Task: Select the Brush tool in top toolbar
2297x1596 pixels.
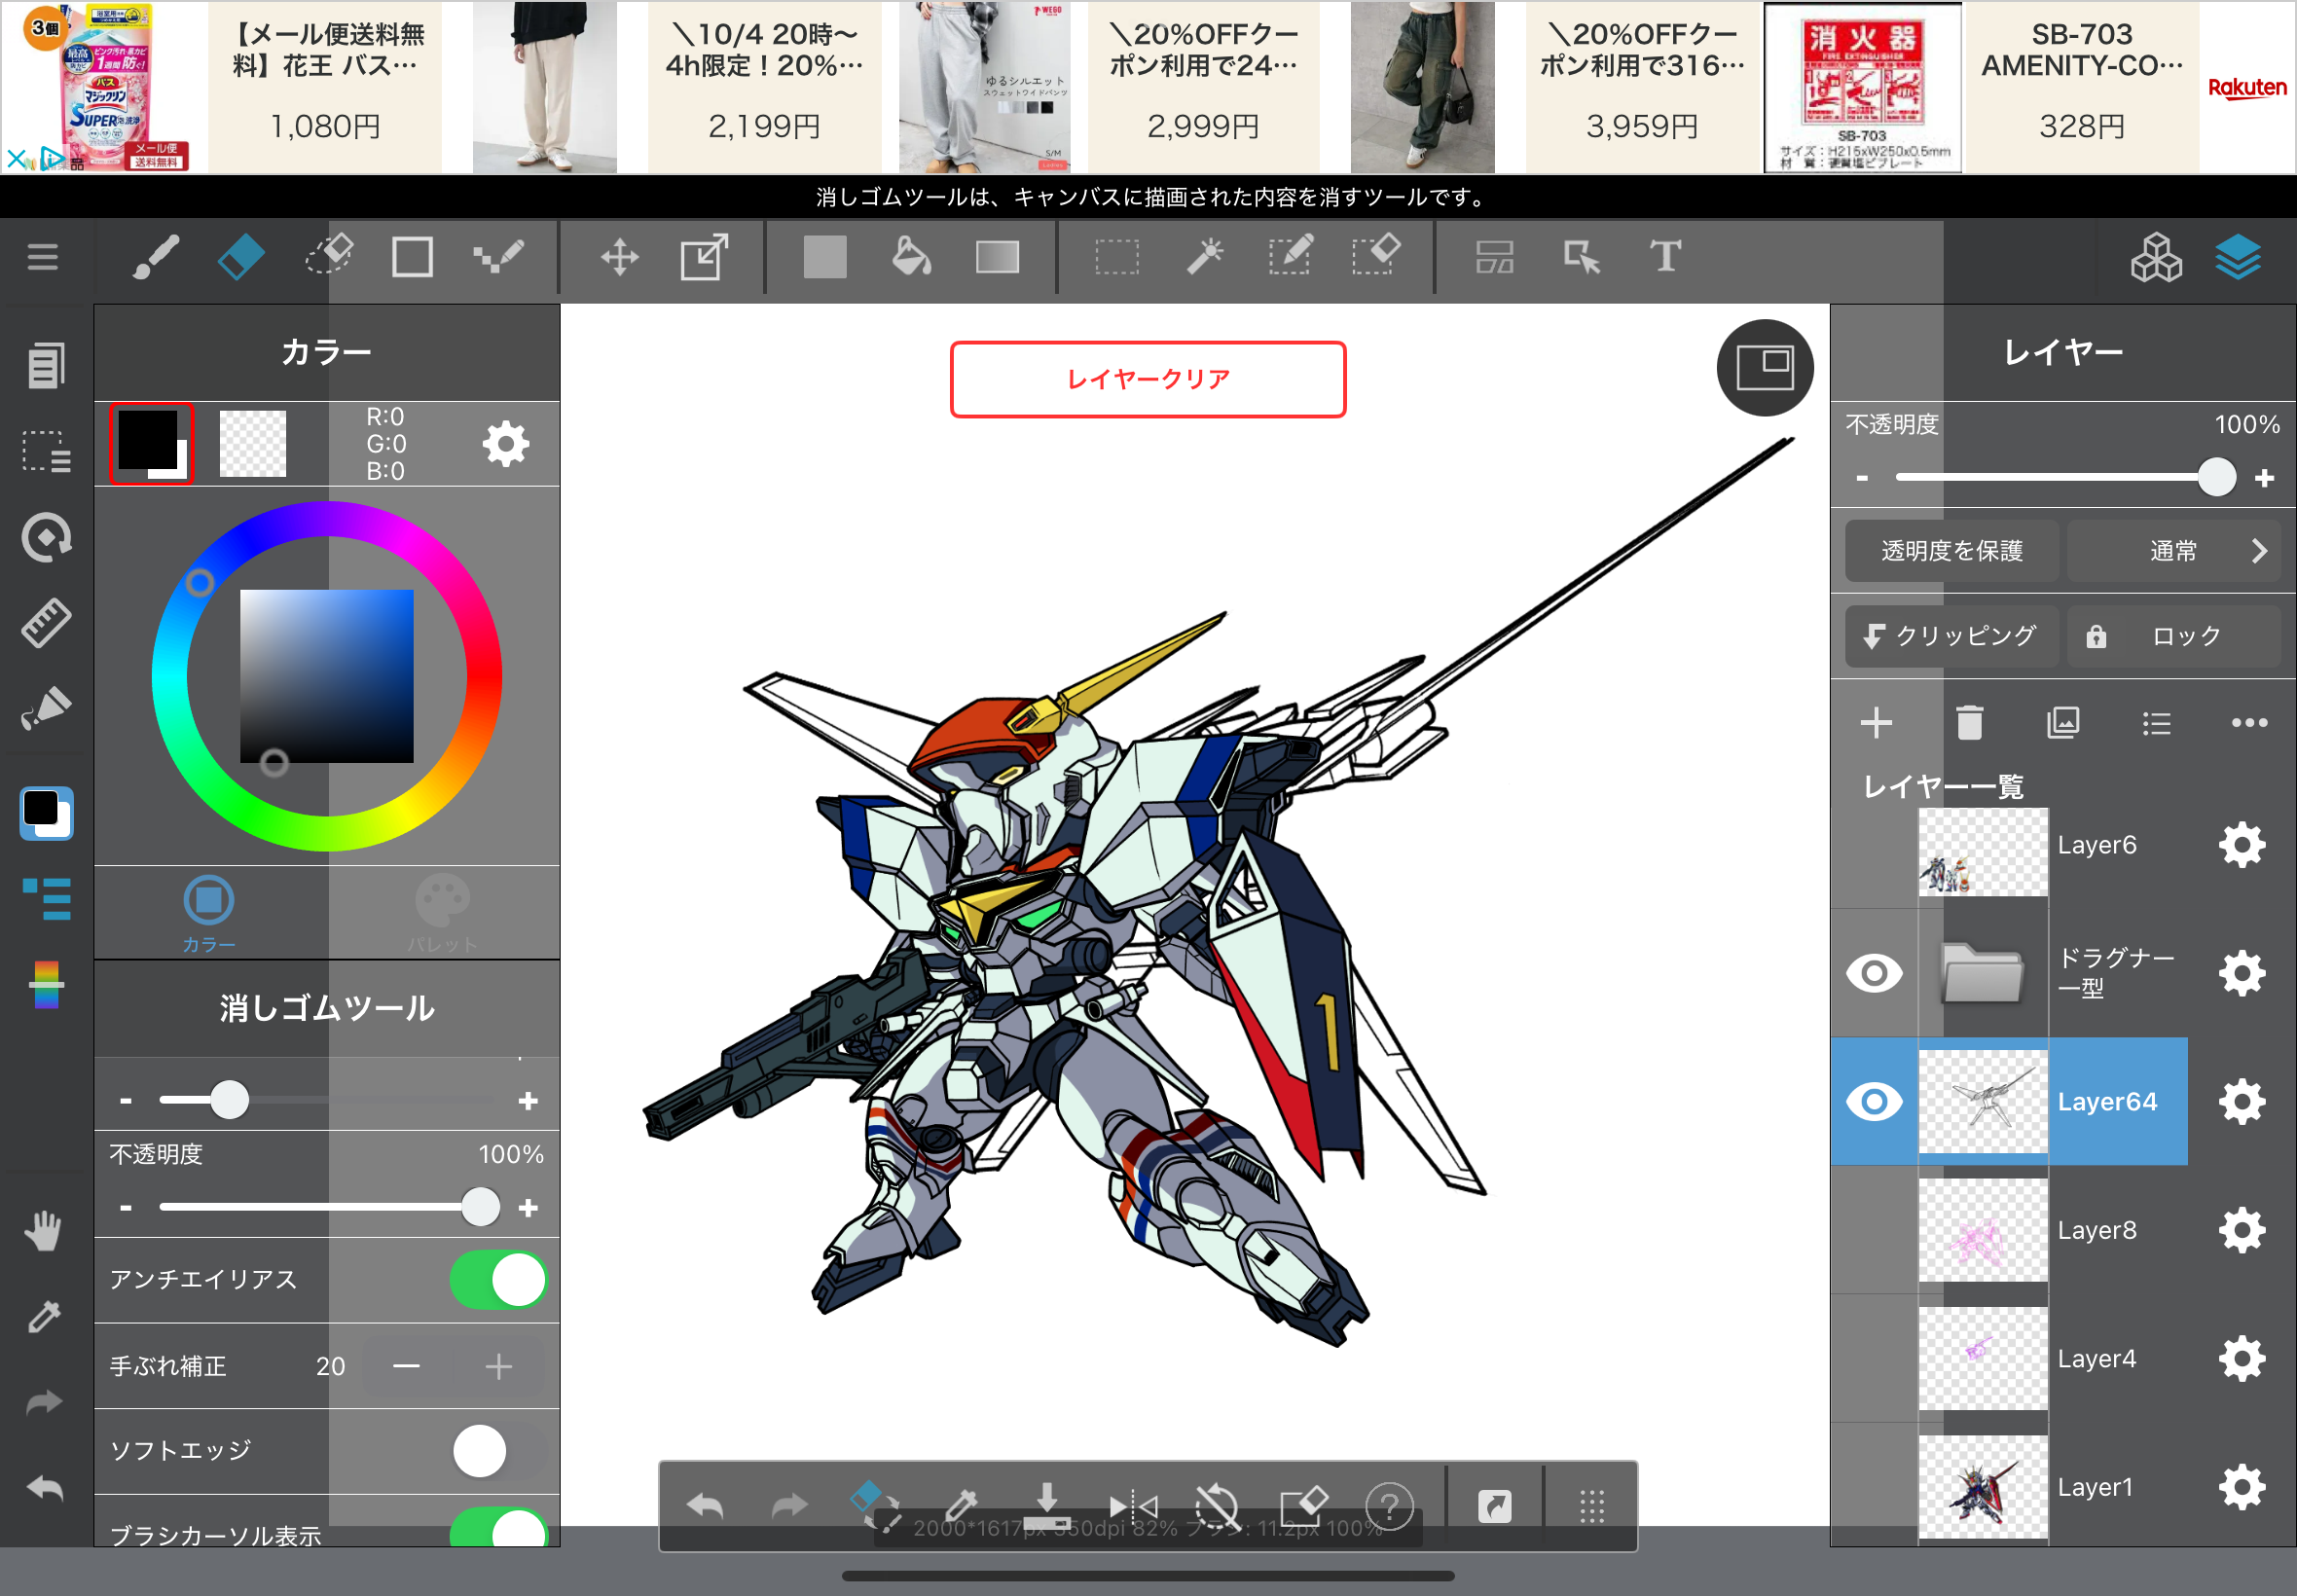Action: [155, 257]
